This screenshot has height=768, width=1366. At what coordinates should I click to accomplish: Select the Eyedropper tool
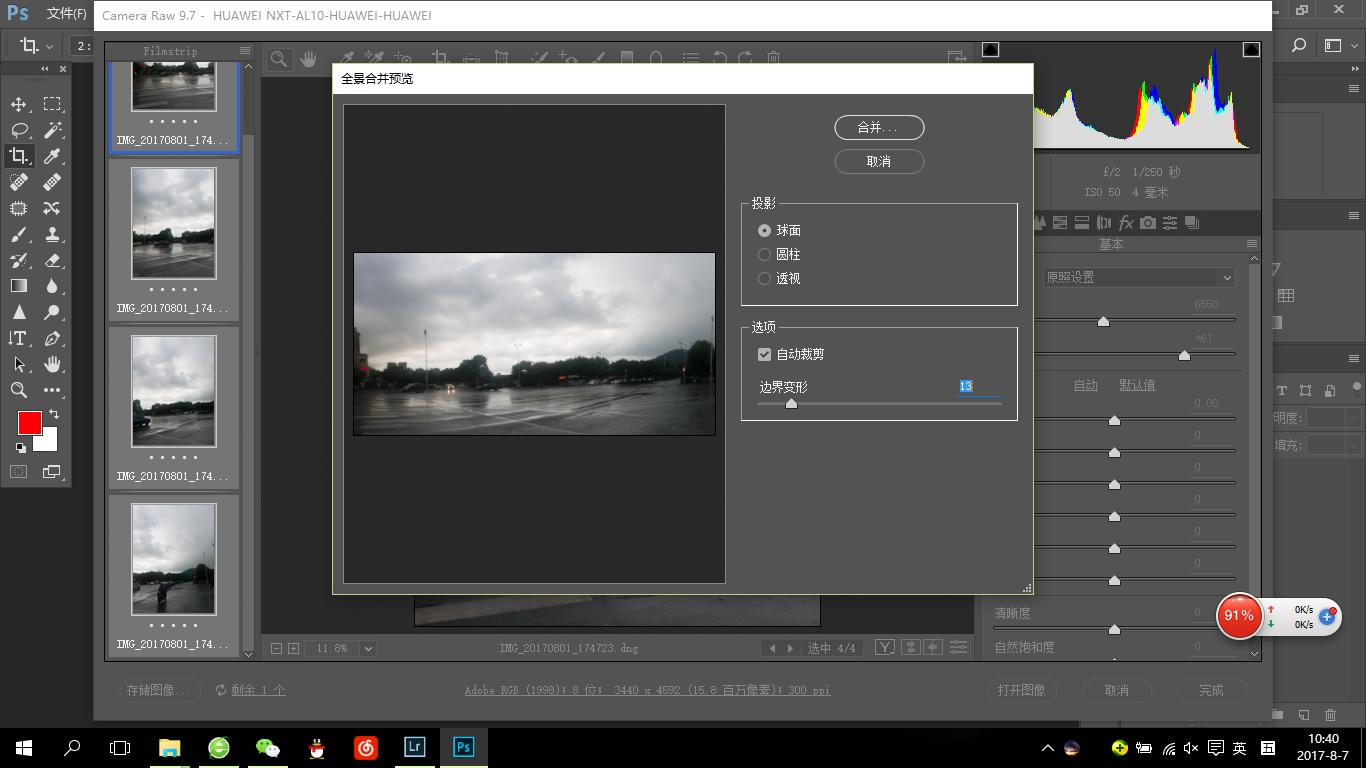(x=52, y=156)
